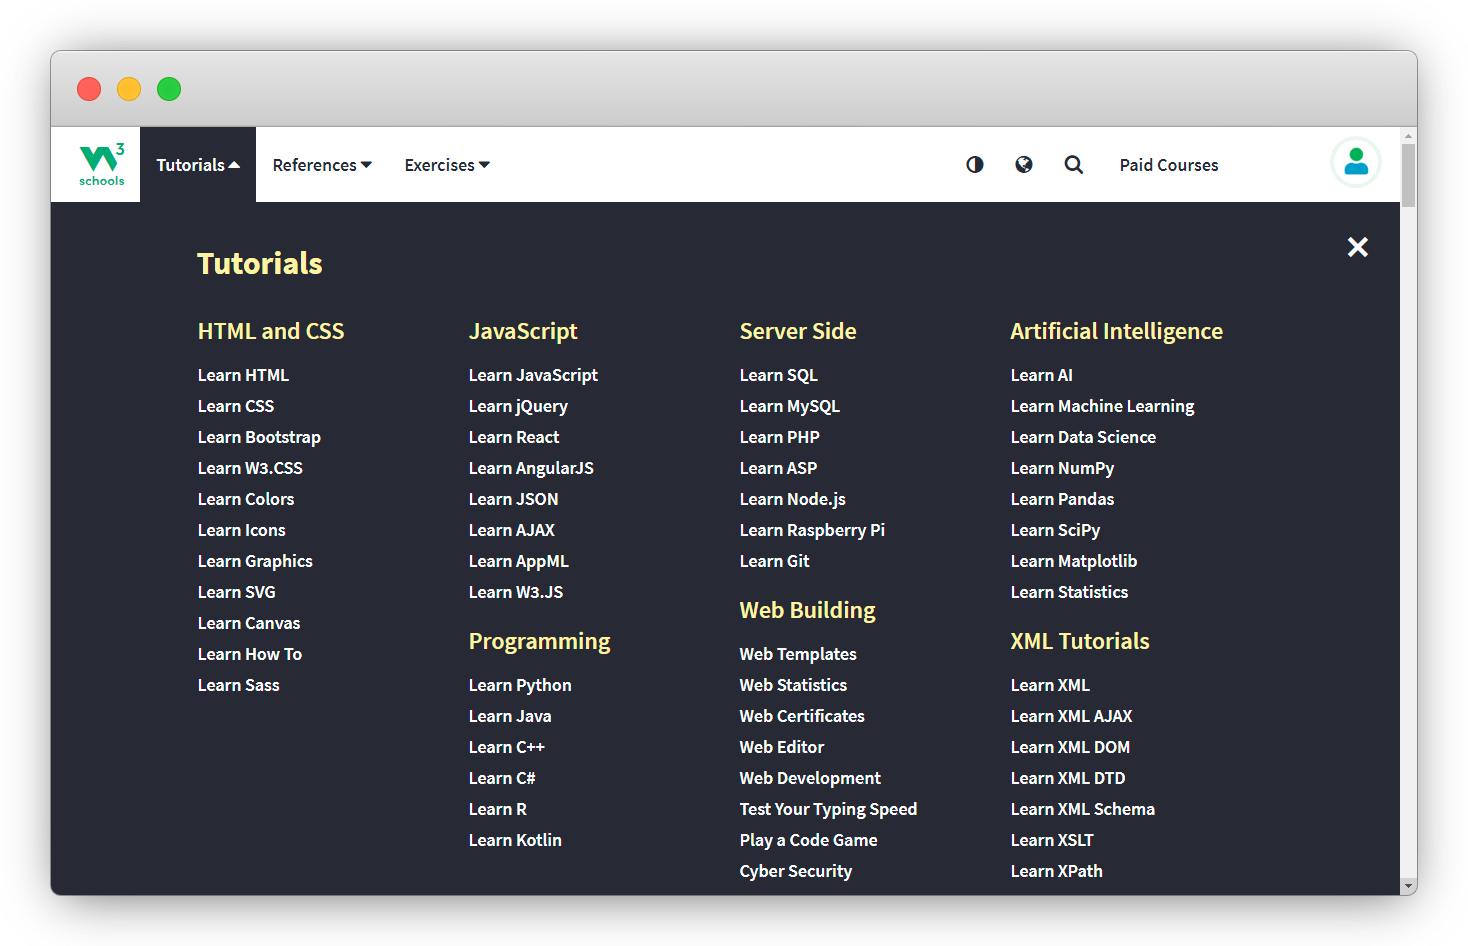
Task: Go to Learn MySQL
Action: click(x=790, y=406)
